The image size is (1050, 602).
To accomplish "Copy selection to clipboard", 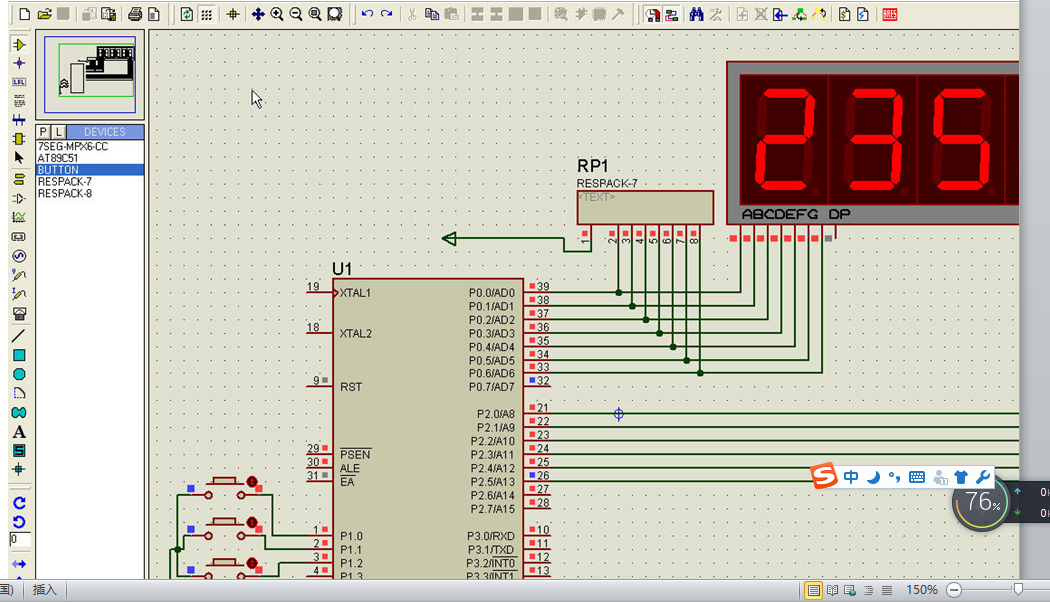I will [432, 14].
